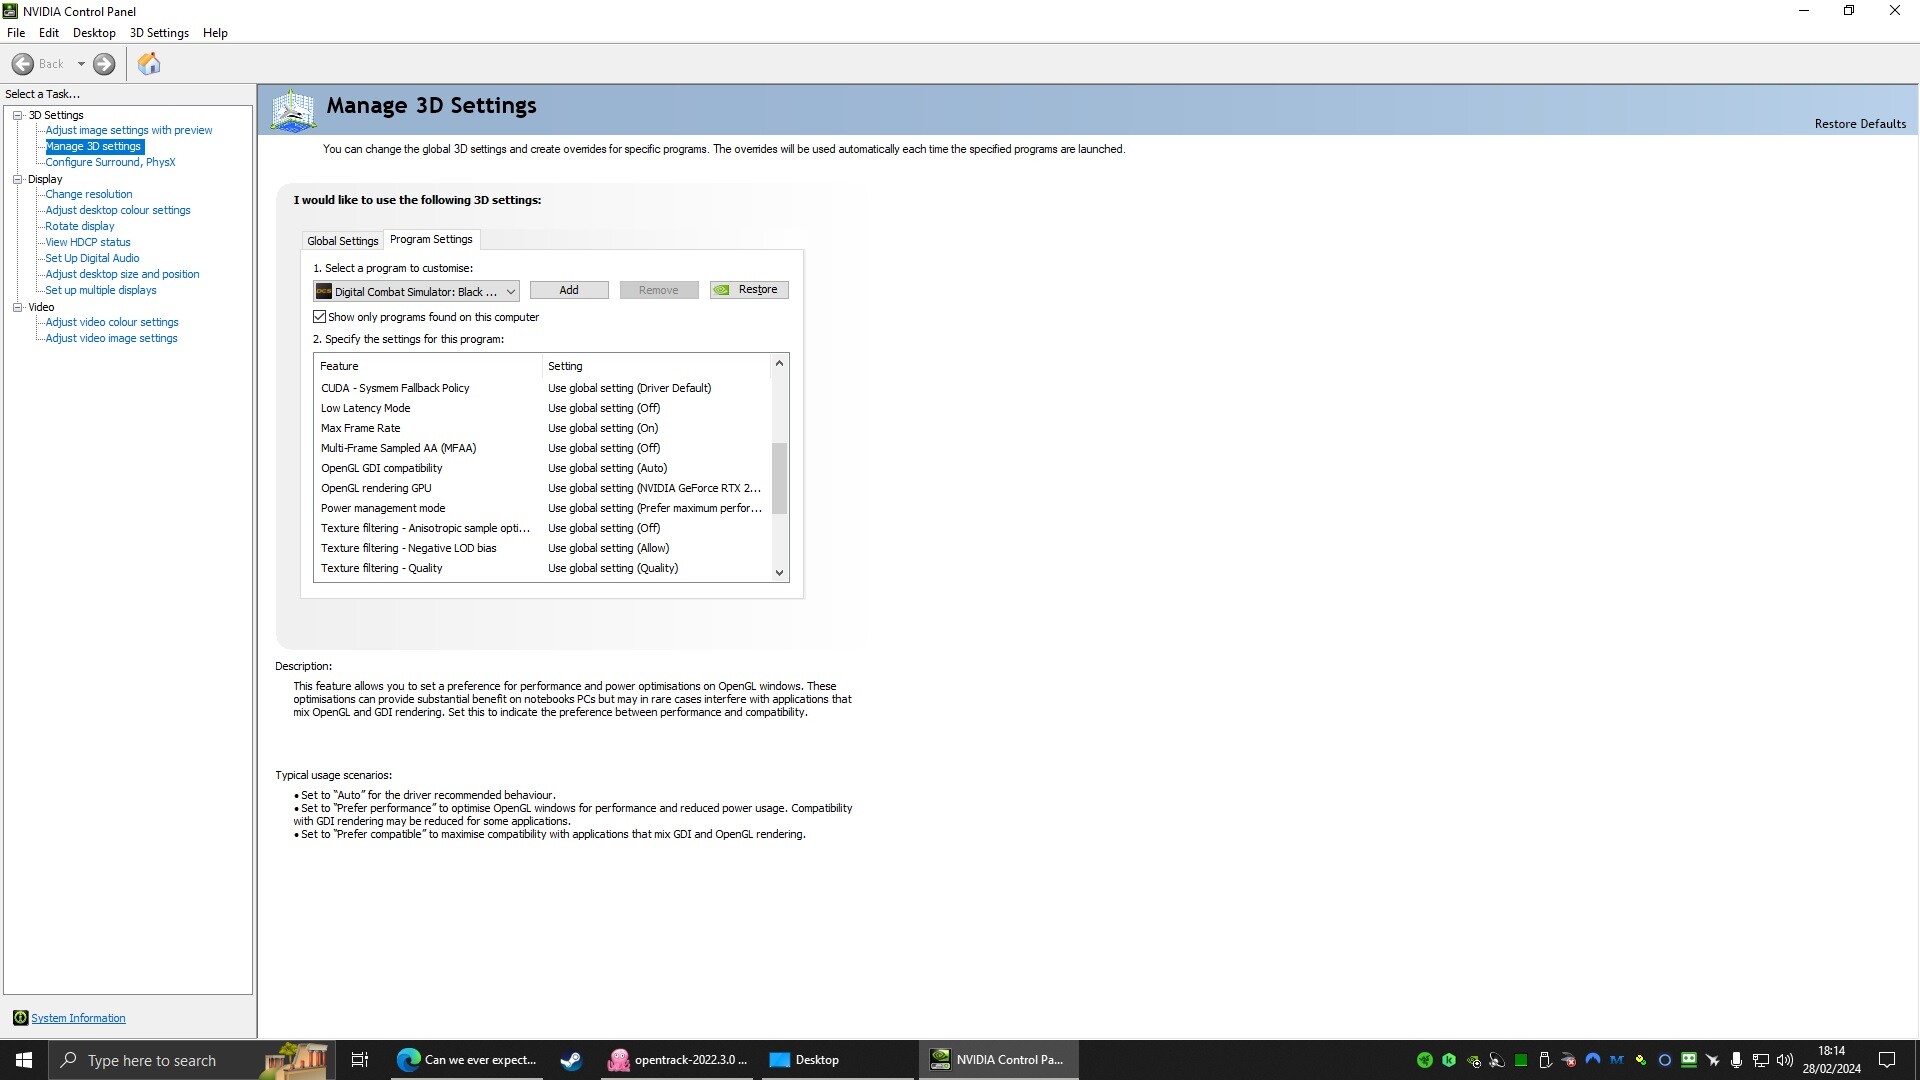Select CUDA - Sysmem Fallback Policy row
This screenshot has width=1920, height=1080.
pos(542,388)
